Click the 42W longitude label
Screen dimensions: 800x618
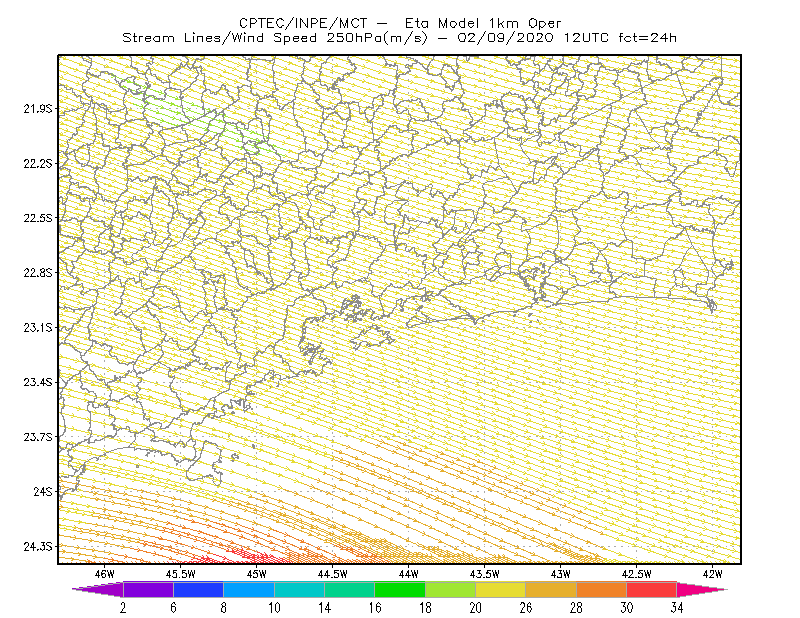point(712,574)
